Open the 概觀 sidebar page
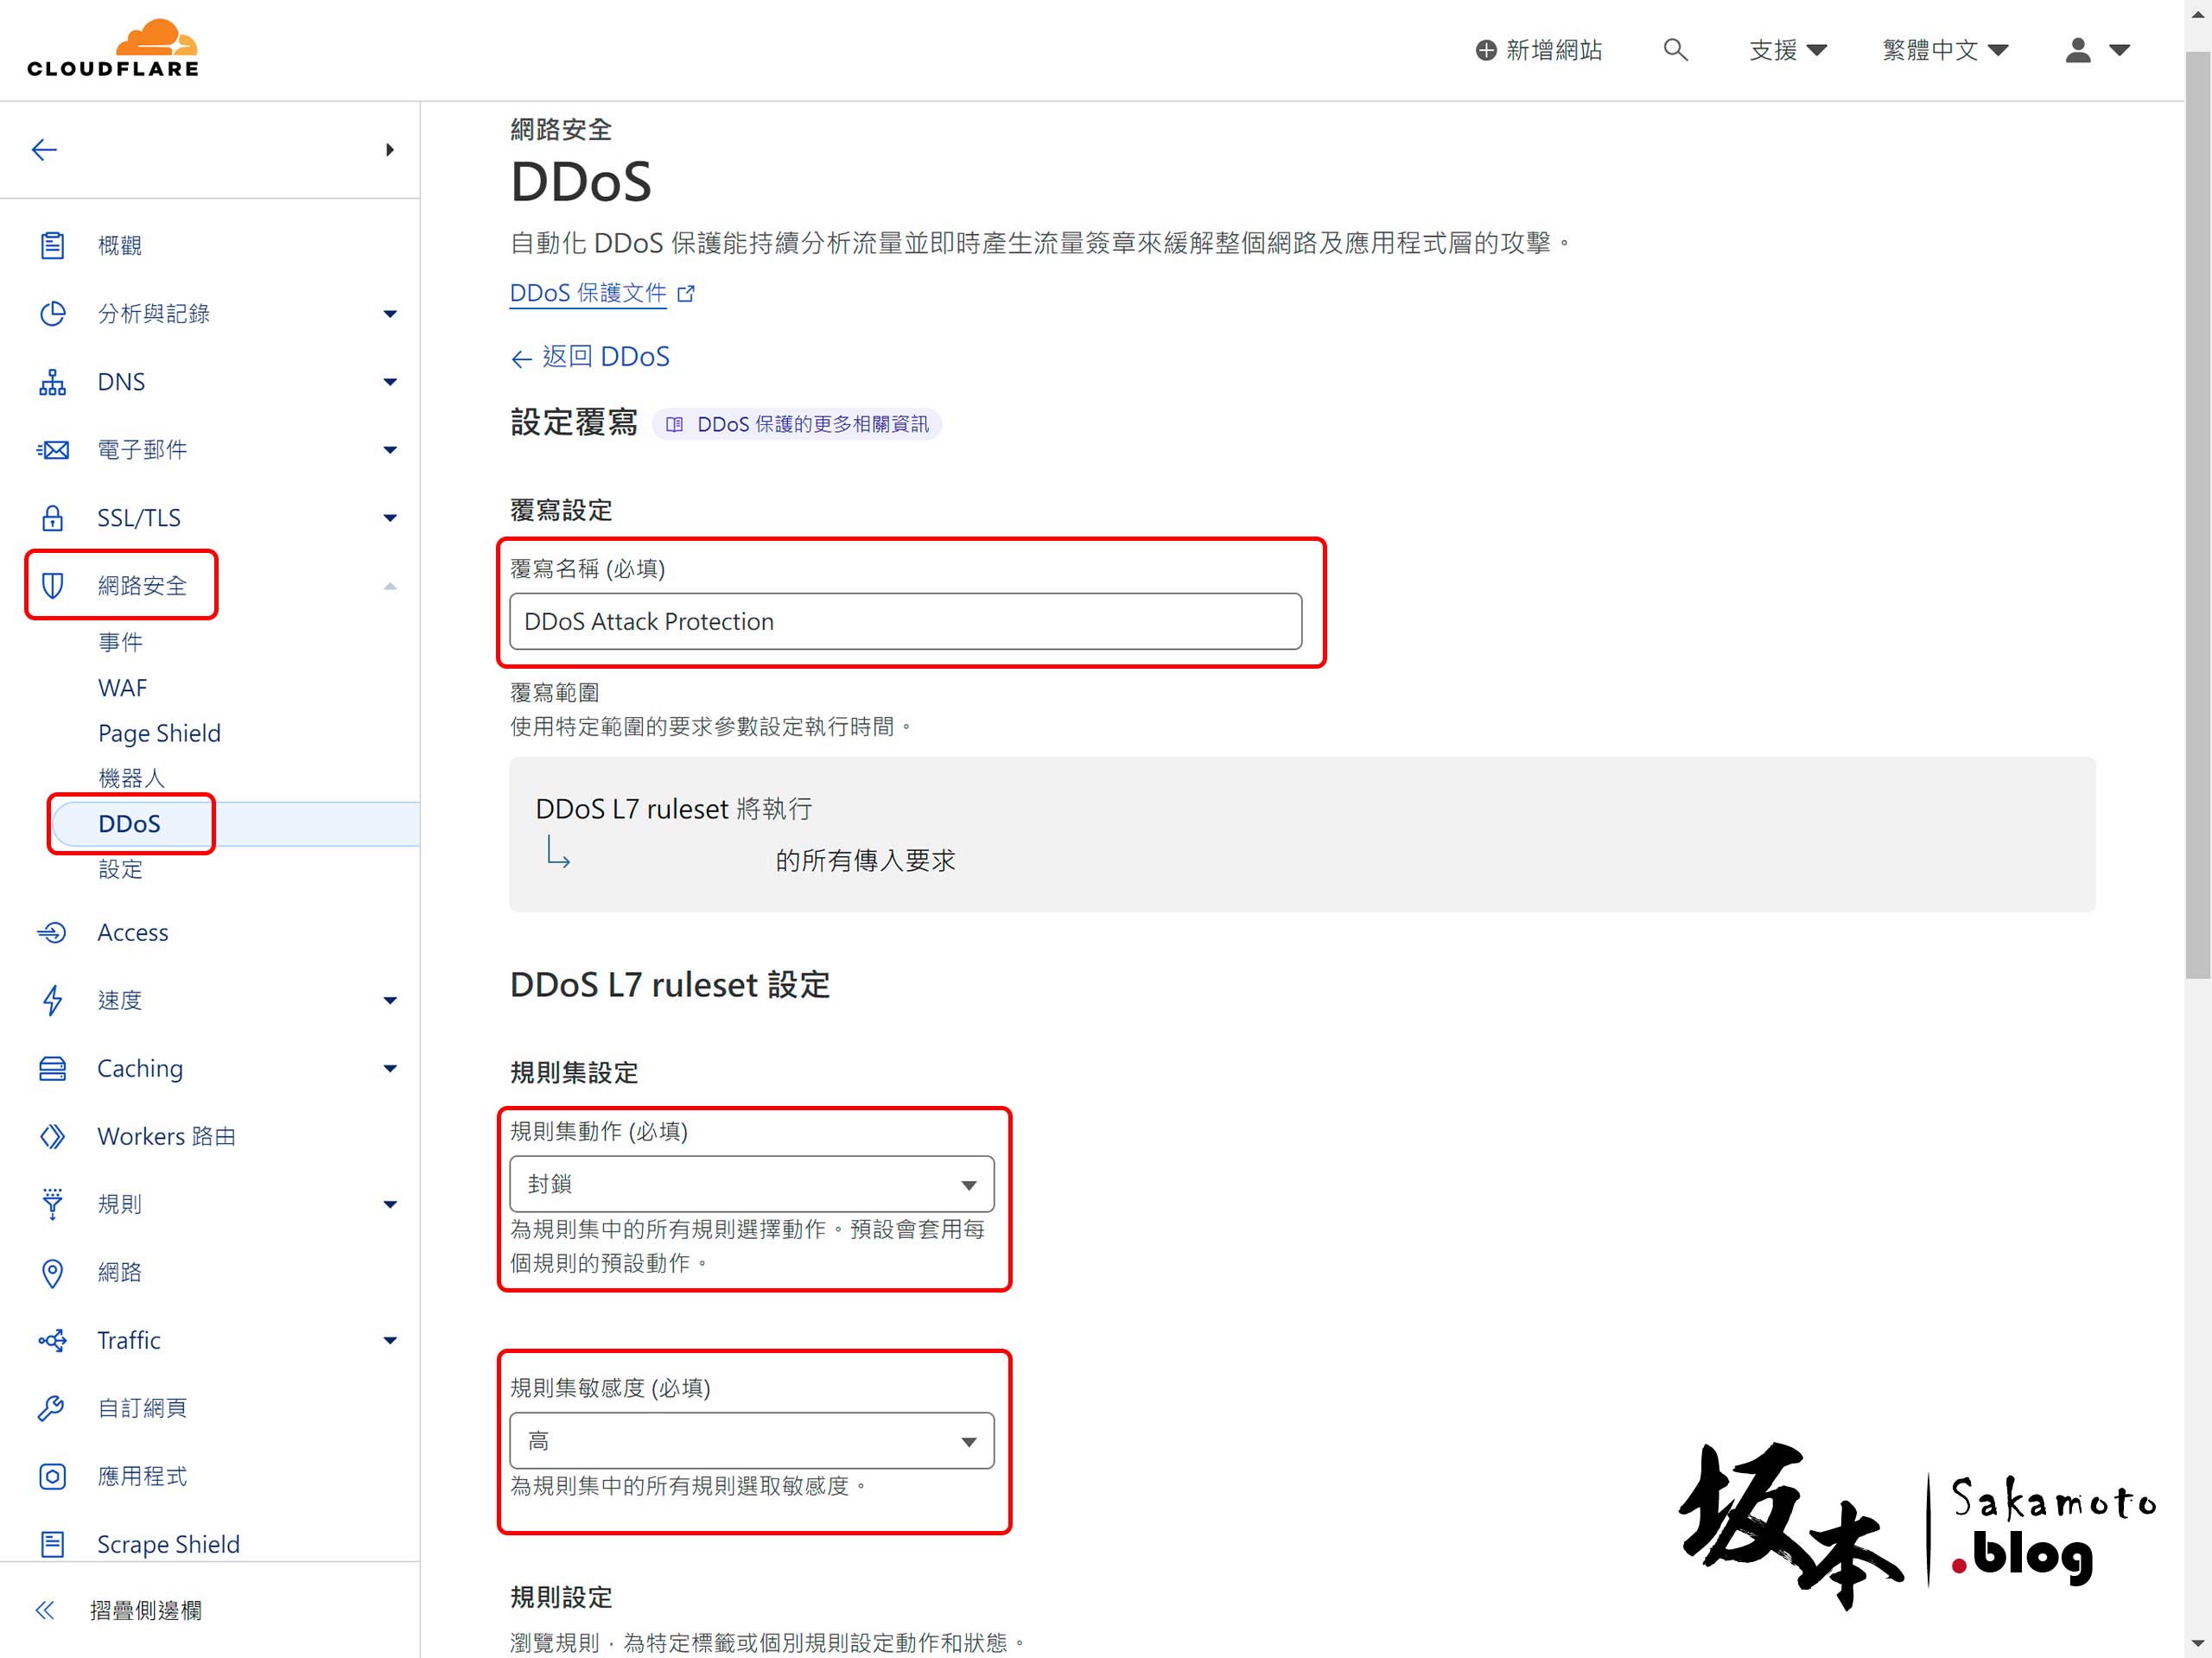Screen dimensions: 2212x1658 coord(120,245)
